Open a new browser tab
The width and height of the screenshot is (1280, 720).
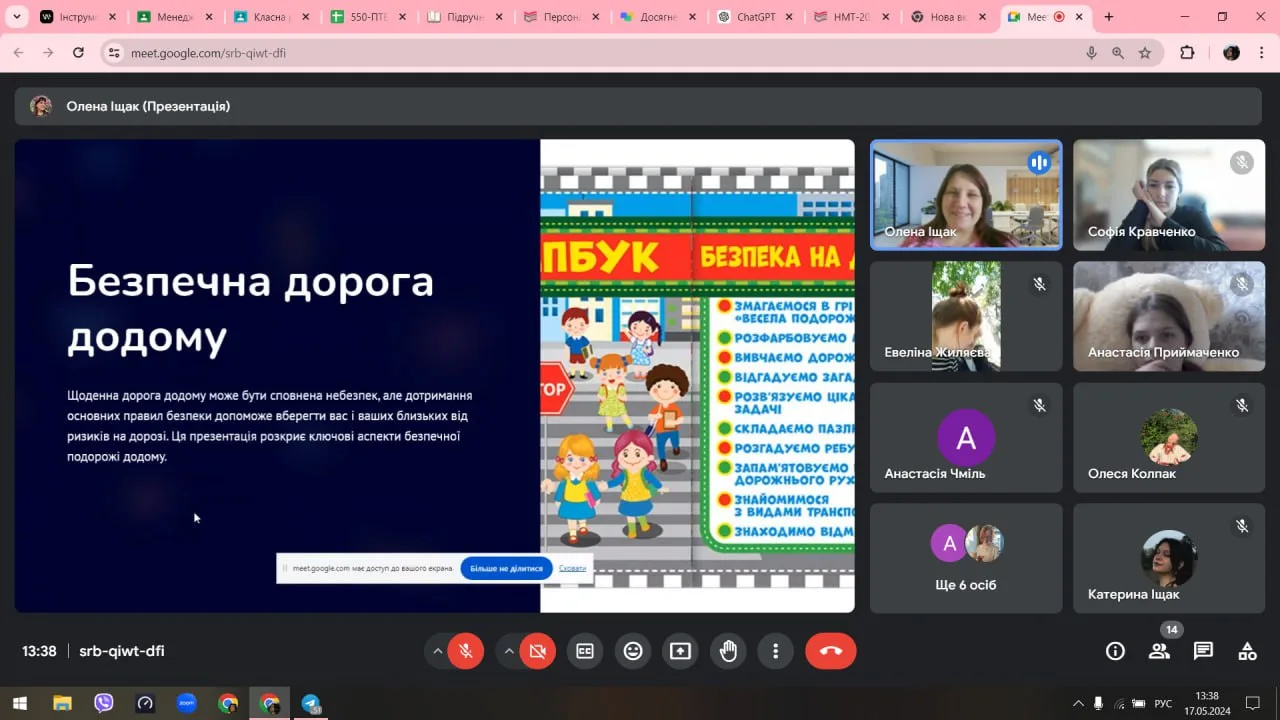coord(1109,17)
